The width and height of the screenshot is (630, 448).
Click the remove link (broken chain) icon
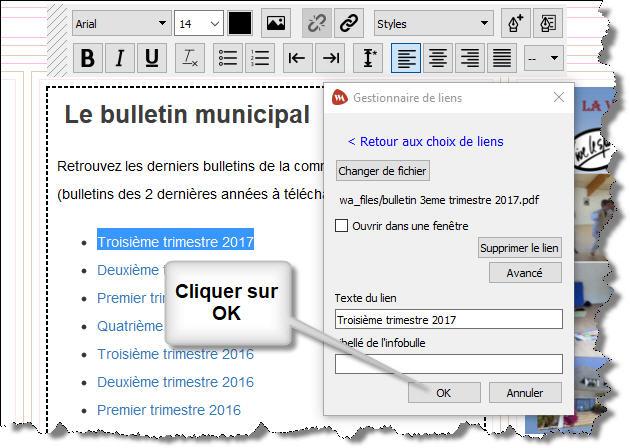coord(316,23)
